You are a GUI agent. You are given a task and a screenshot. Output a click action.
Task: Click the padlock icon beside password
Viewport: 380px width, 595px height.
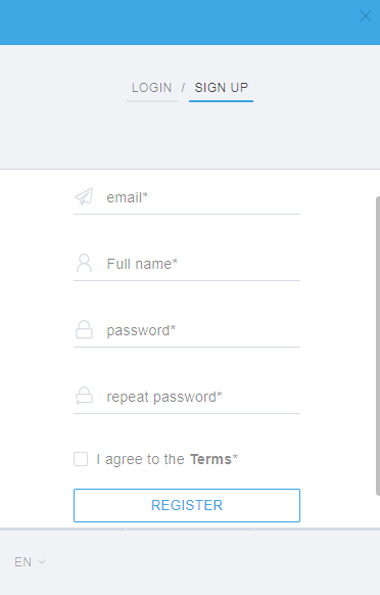(x=84, y=329)
